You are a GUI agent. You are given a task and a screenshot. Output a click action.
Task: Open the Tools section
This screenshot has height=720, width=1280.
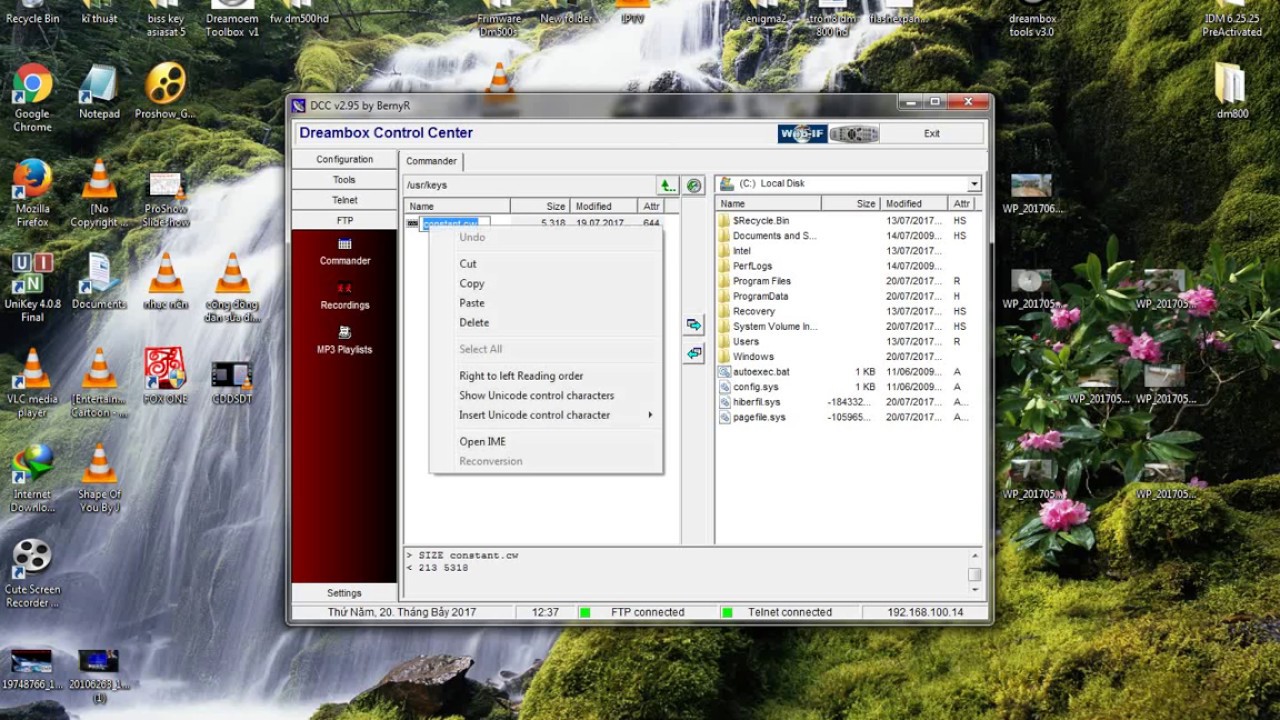coord(344,180)
